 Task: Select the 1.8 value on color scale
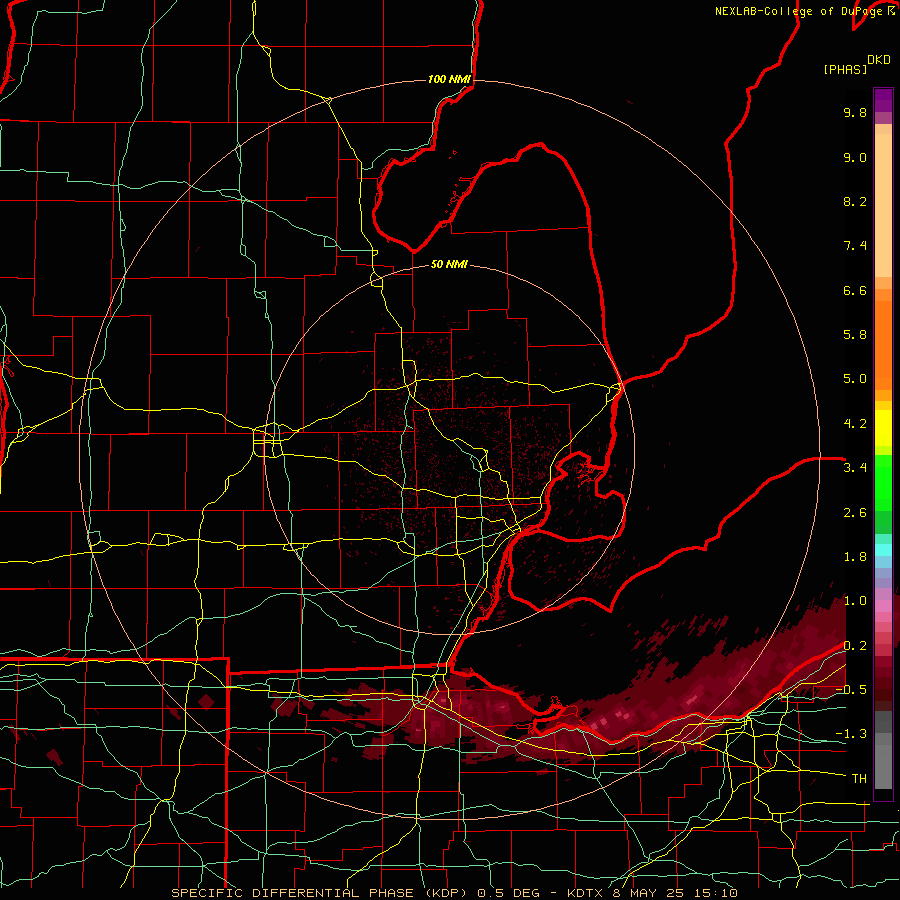pos(855,557)
